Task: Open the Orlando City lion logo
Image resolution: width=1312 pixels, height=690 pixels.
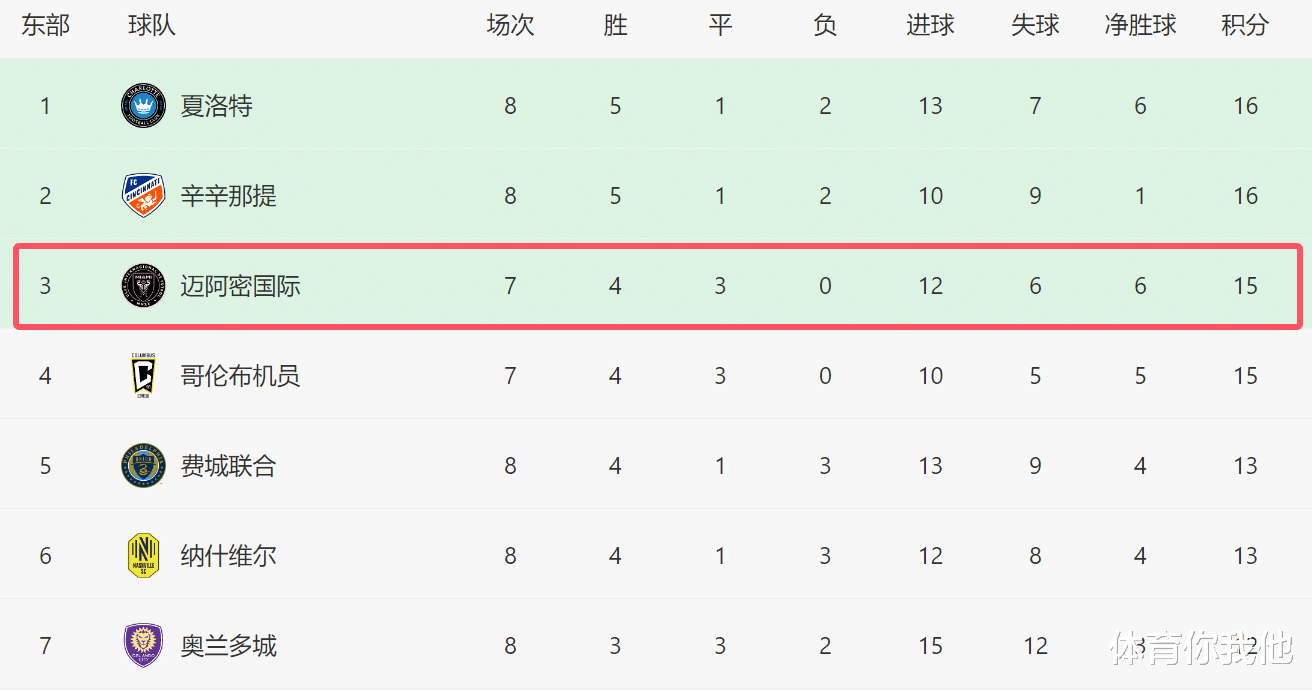Action: pyautogui.click(x=143, y=646)
